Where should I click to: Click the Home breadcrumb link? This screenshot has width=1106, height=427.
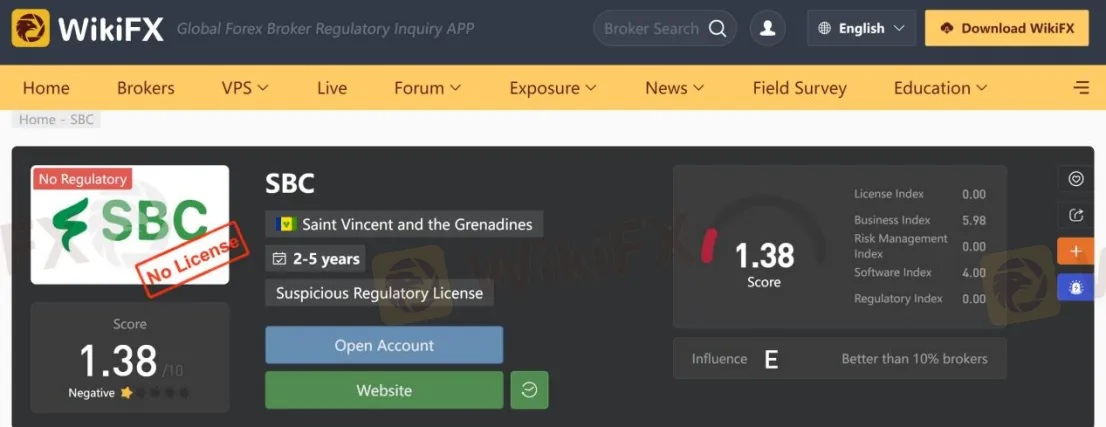click(x=37, y=119)
